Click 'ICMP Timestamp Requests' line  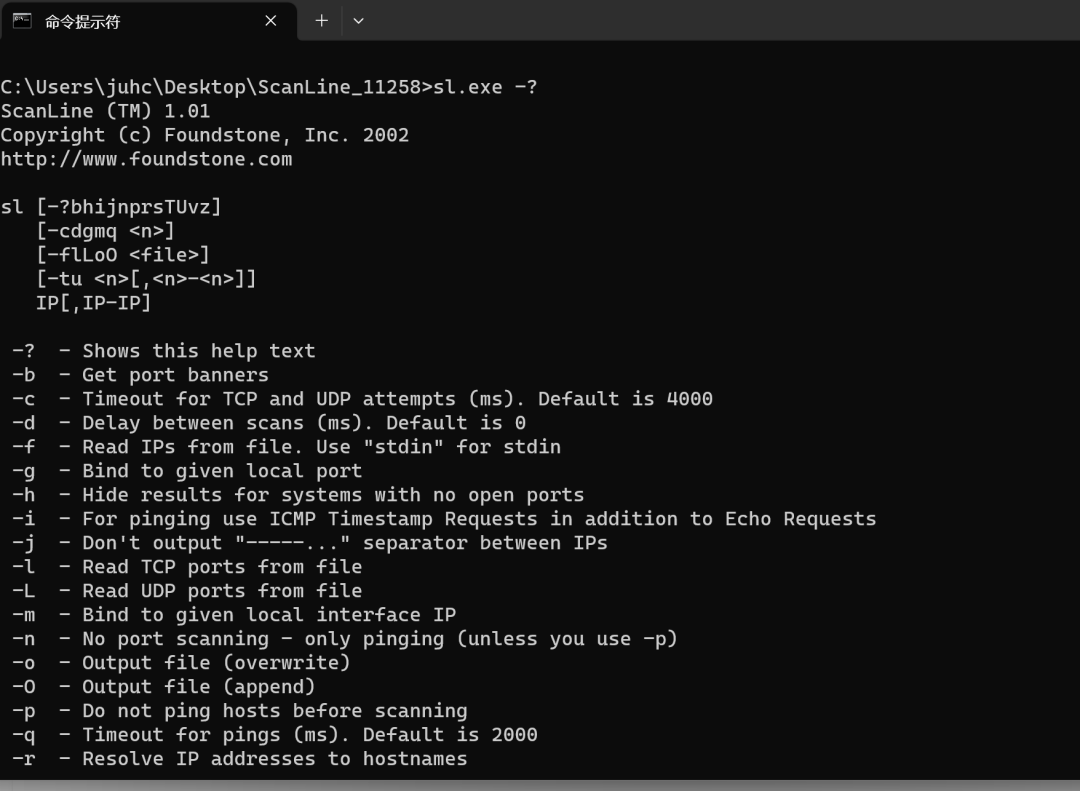(444, 519)
